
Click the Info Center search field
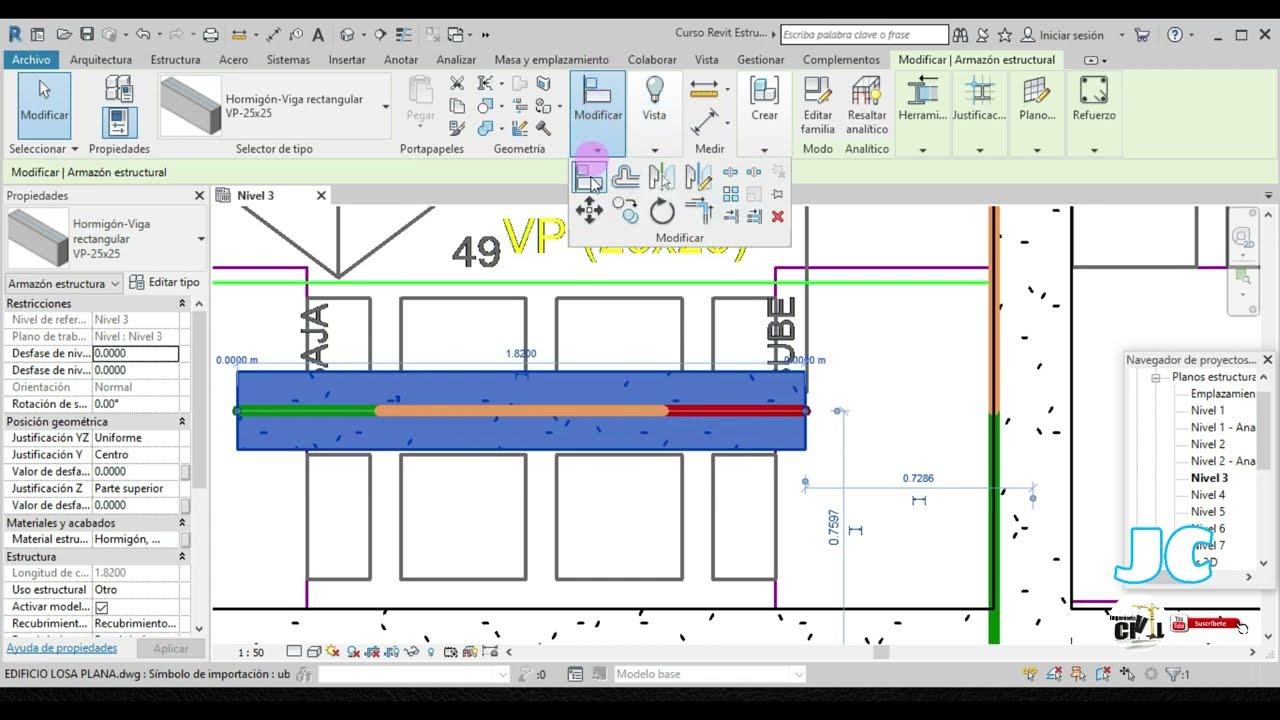tap(864, 34)
